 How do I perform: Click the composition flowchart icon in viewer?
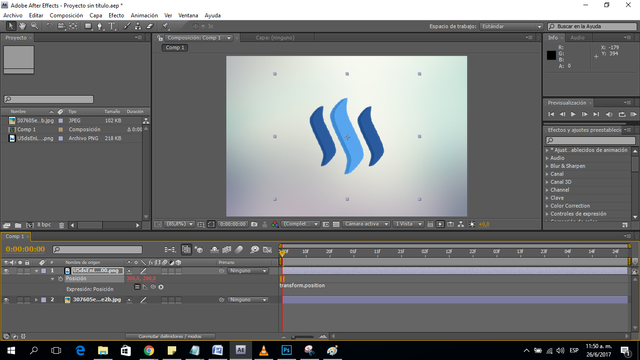tap(461, 224)
